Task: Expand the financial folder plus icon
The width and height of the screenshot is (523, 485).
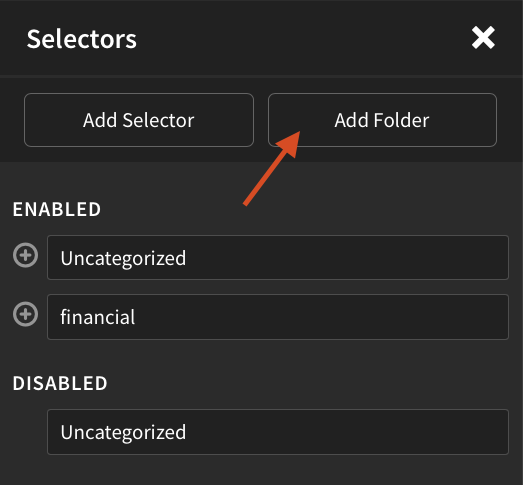Action: click(25, 314)
